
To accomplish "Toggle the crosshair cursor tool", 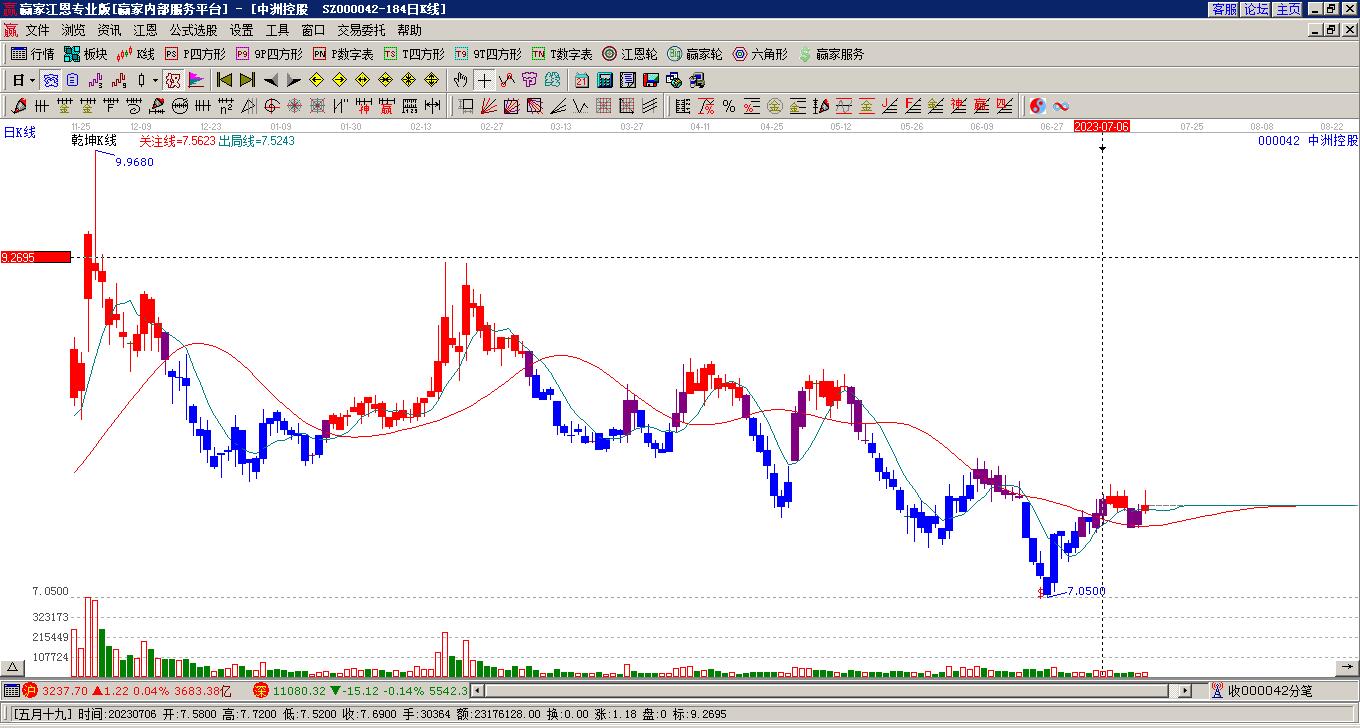I will (x=484, y=80).
